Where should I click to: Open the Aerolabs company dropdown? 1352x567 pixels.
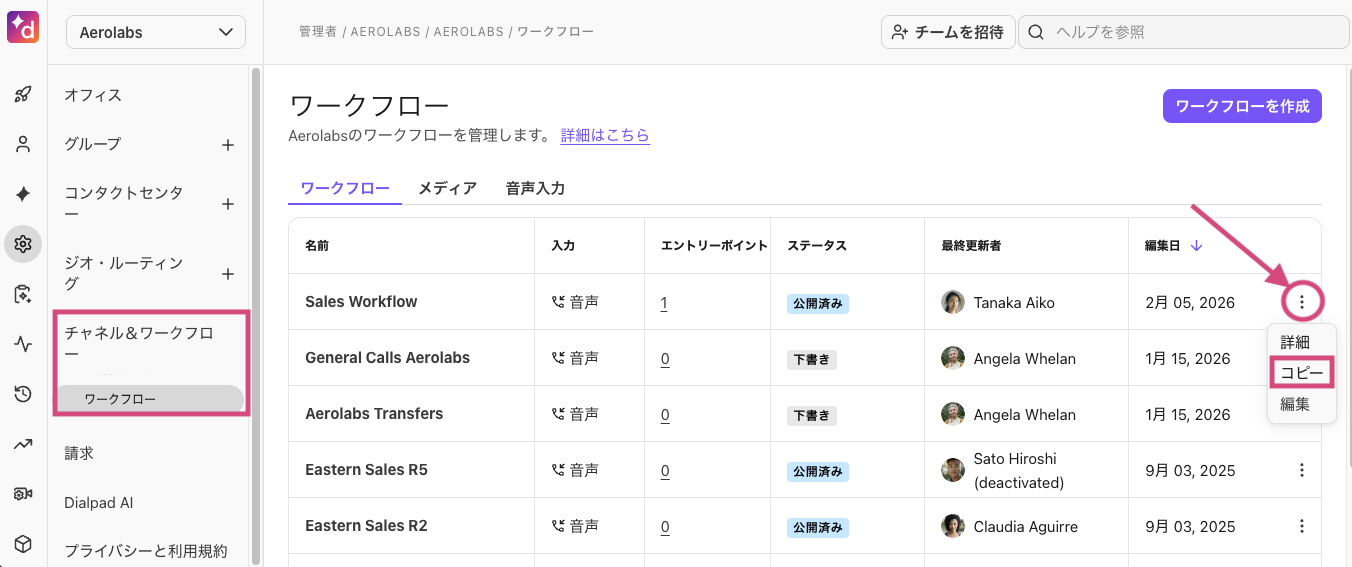156,32
